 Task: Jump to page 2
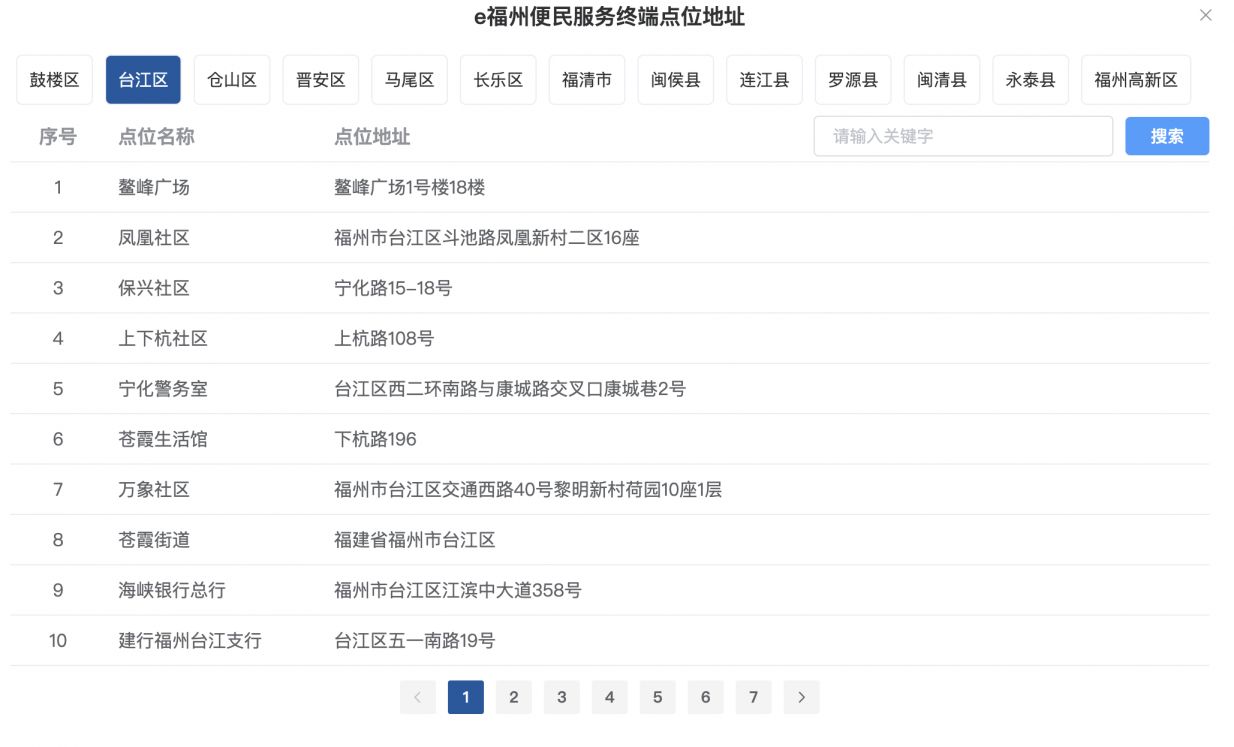tap(514, 697)
